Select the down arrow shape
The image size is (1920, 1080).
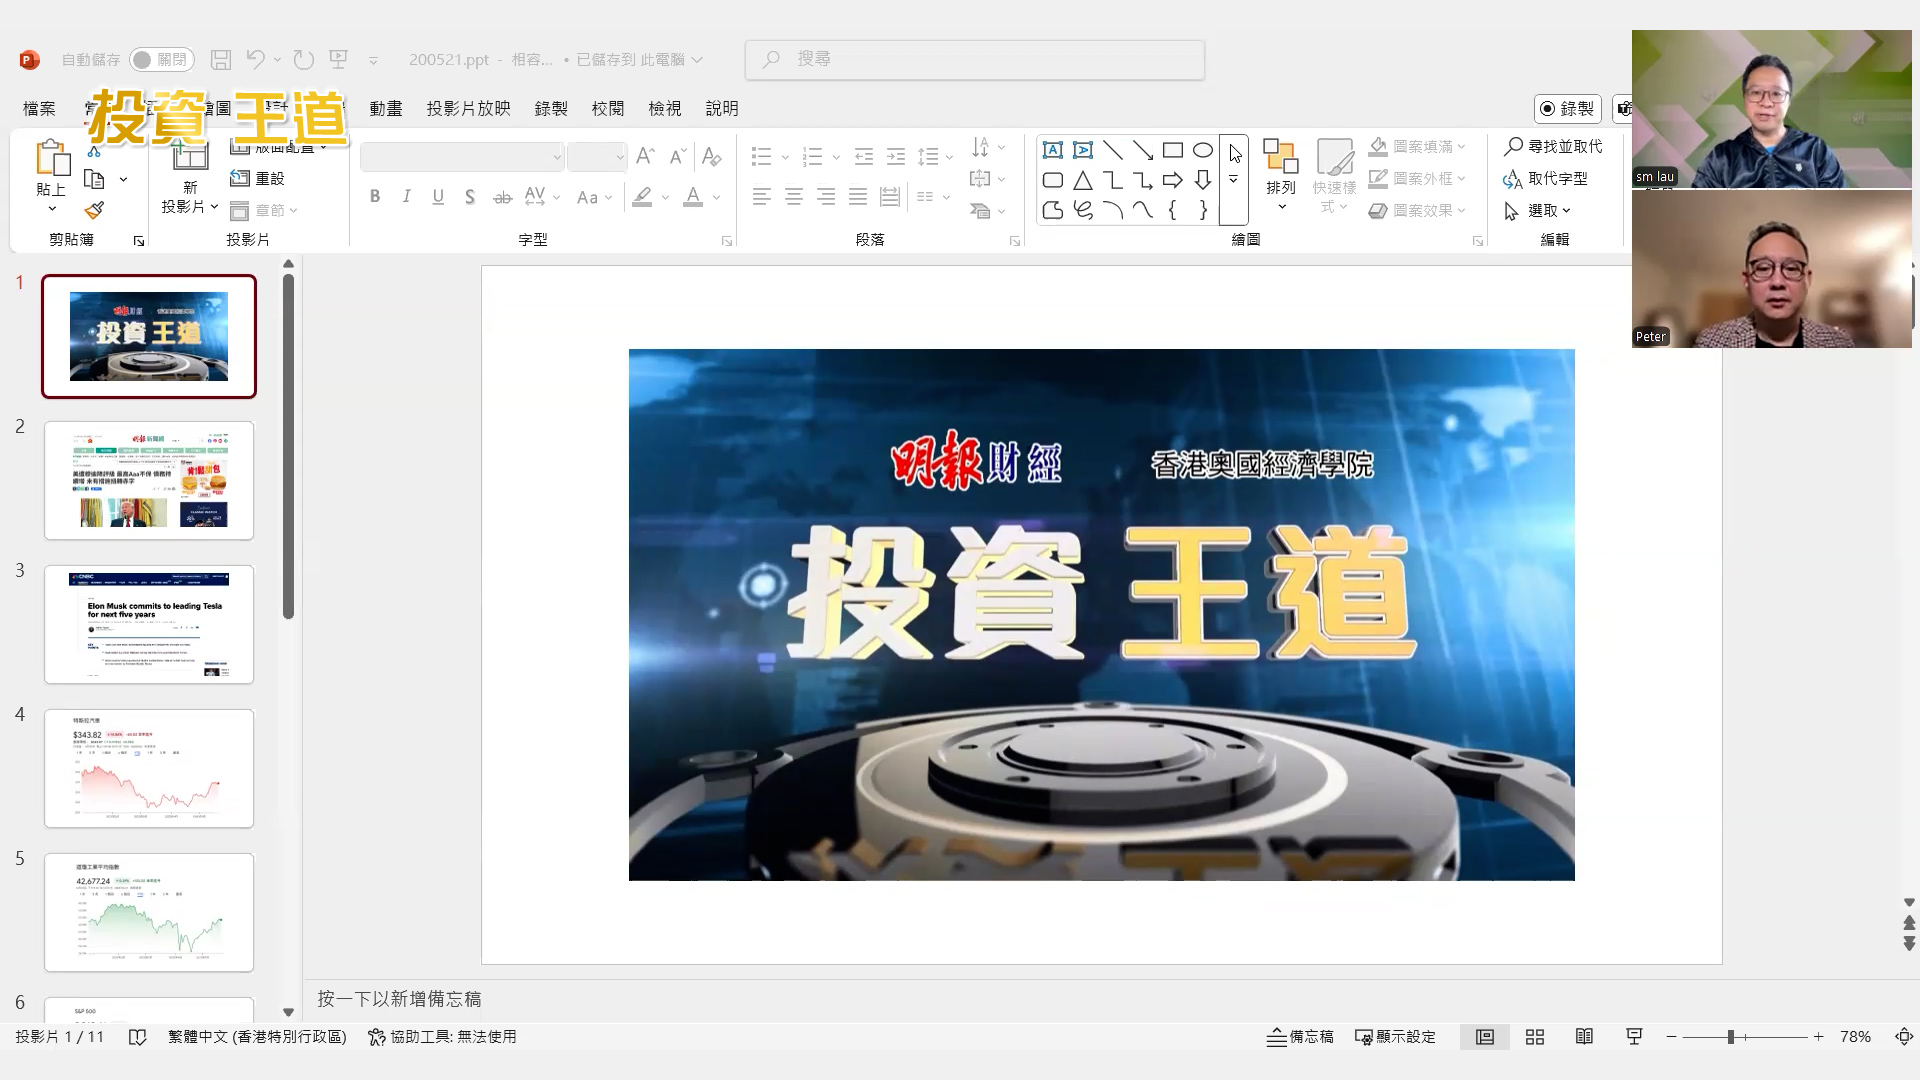click(1203, 180)
